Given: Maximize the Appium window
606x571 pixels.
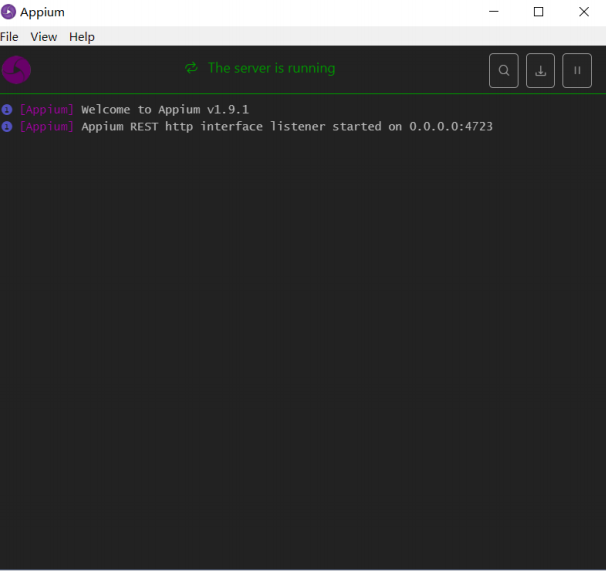Looking at the screenshot, I should pos(538,12).
